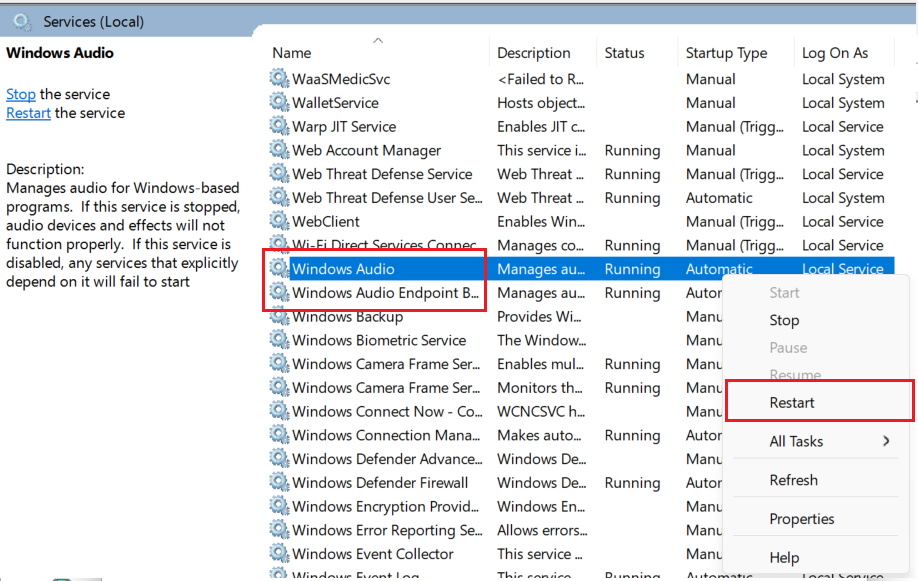This screenshot has width=918, height=581.
Task: Click the gear icon beside Web Threat Defense Service
Action: 279,173
